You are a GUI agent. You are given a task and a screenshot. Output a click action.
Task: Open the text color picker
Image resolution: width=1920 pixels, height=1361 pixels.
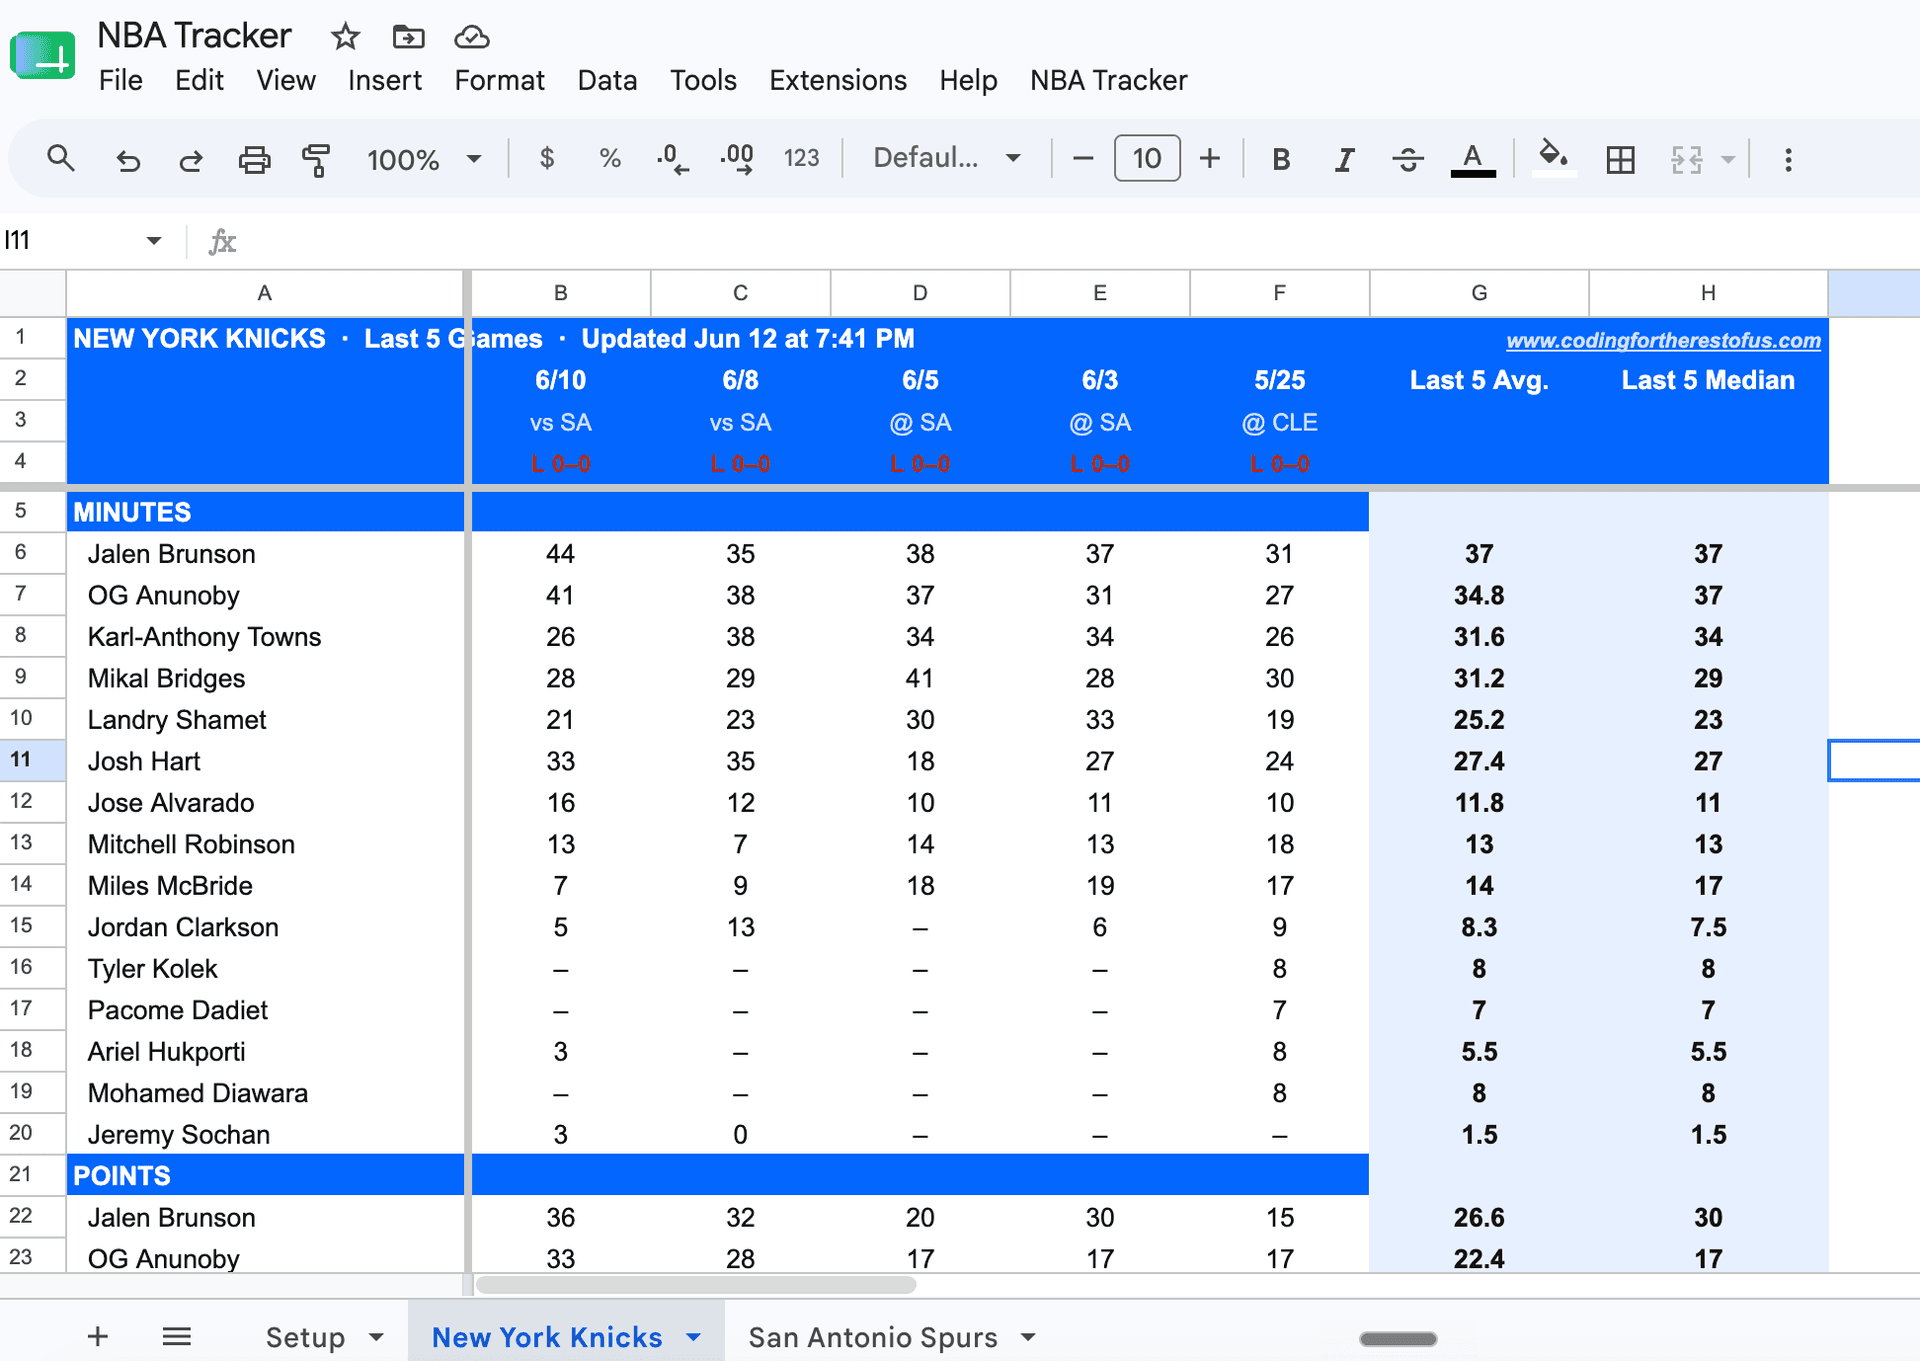tap(1472, 159)
